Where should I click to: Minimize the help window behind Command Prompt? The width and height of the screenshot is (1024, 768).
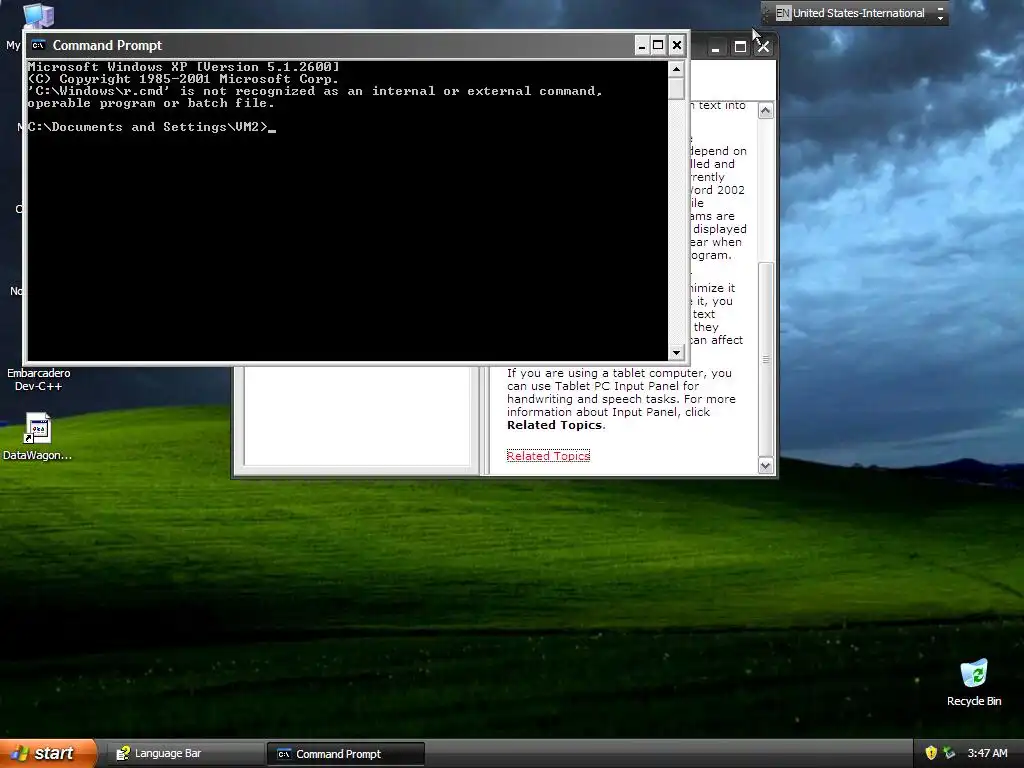click(x=716, y=47)
